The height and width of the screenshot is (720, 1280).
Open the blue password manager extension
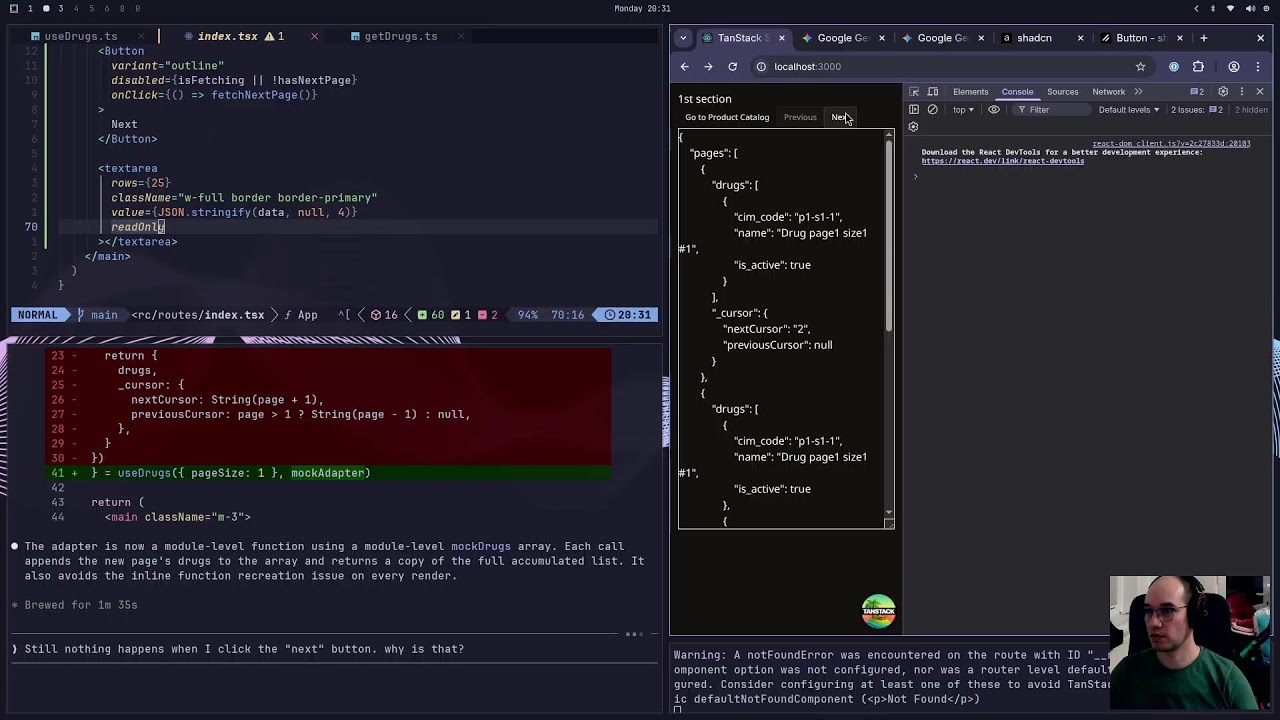[1174, 67]
